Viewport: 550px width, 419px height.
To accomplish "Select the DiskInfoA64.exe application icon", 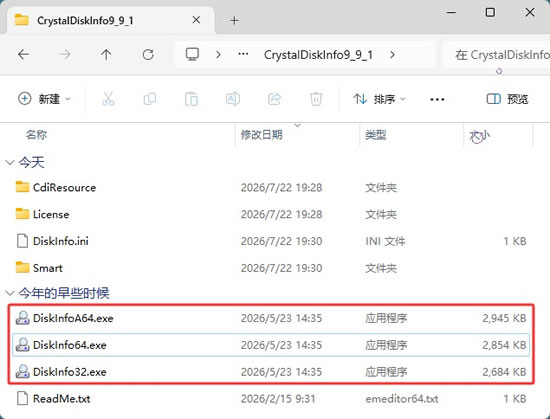I will 22,318.
